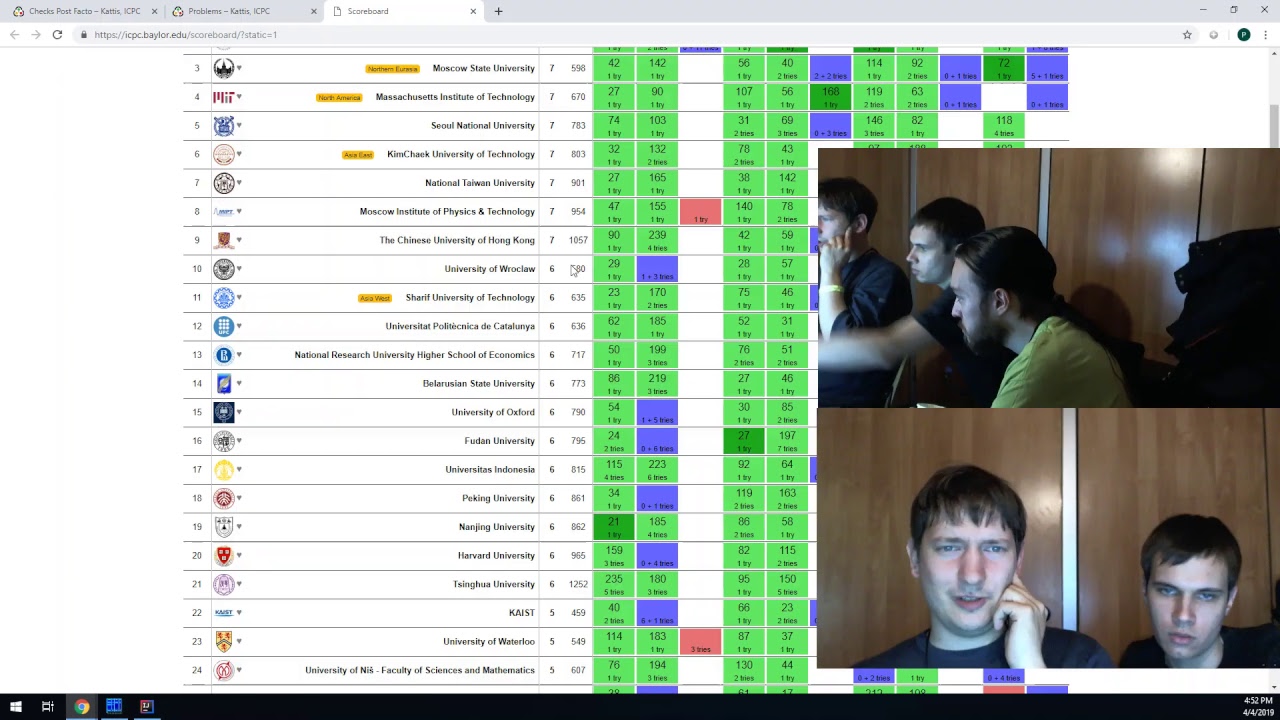Click KimChaek University's logo
The height and width of the screenshot is (720, 1280).
click(224, 154)
